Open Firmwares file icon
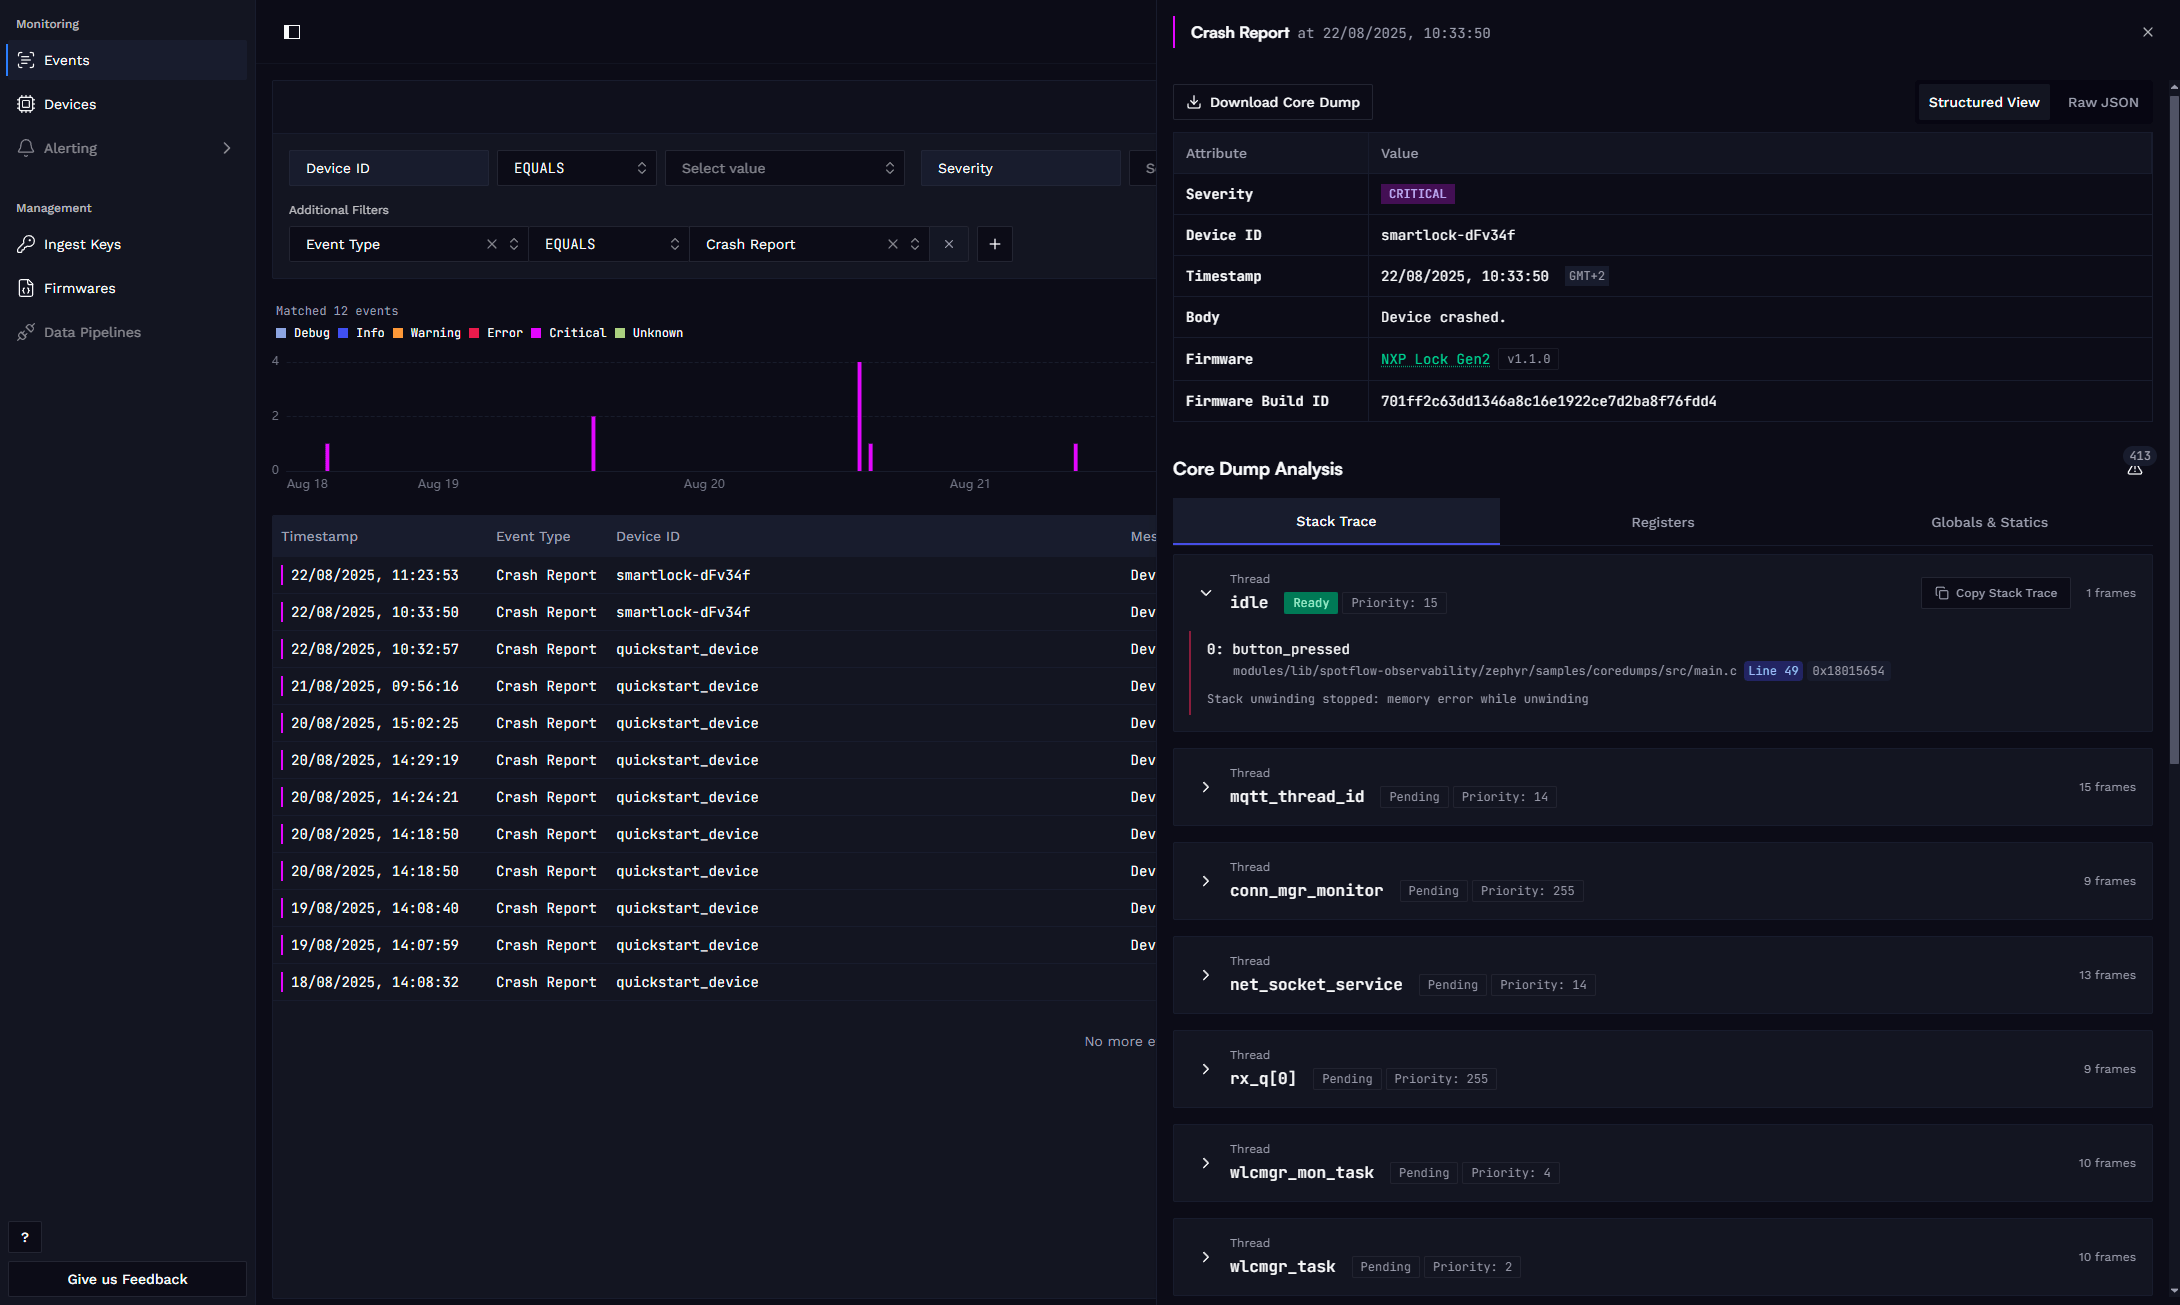Image resolution: width=2180 pixels, height=1305 pixels. 26,288
